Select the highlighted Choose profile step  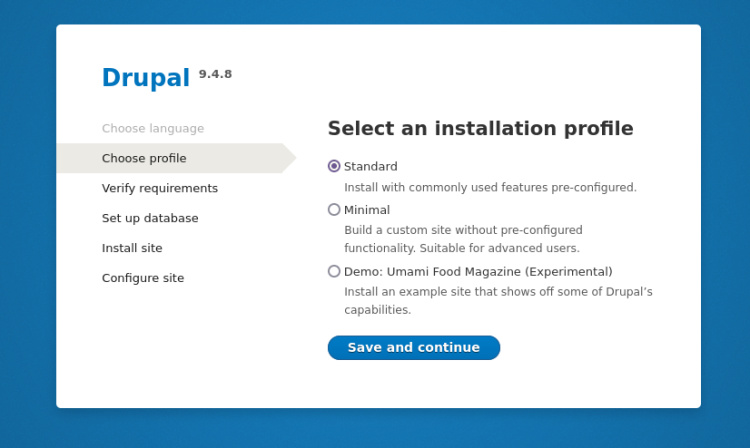point(144,158)
